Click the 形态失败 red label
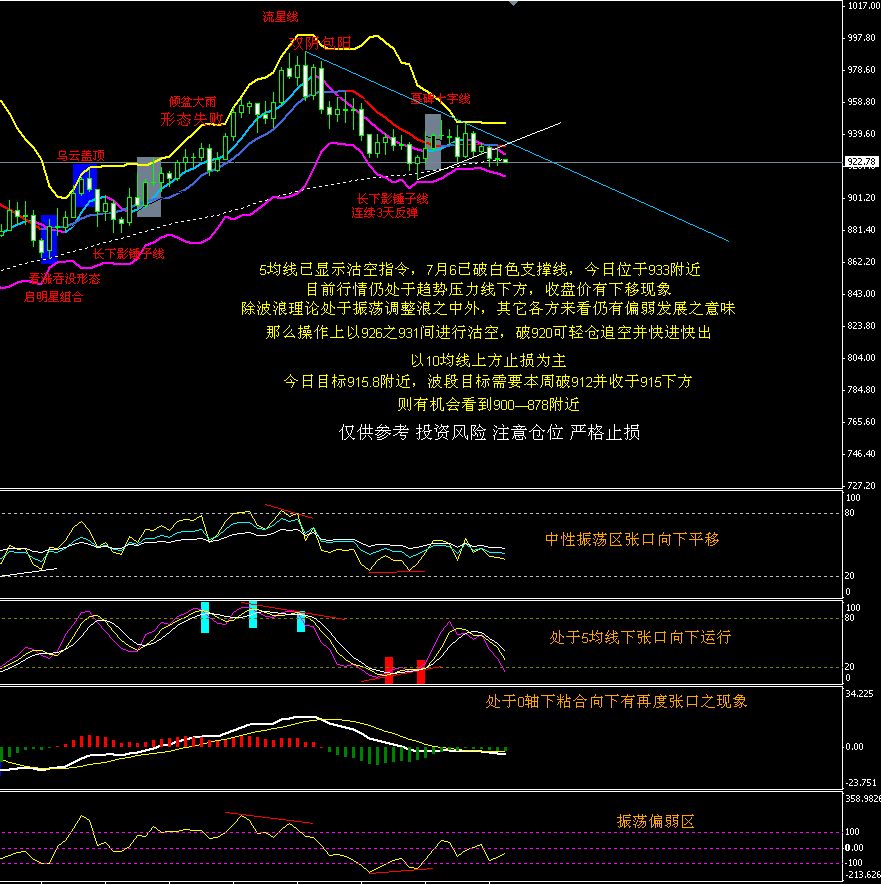 [x=191, y=118]
